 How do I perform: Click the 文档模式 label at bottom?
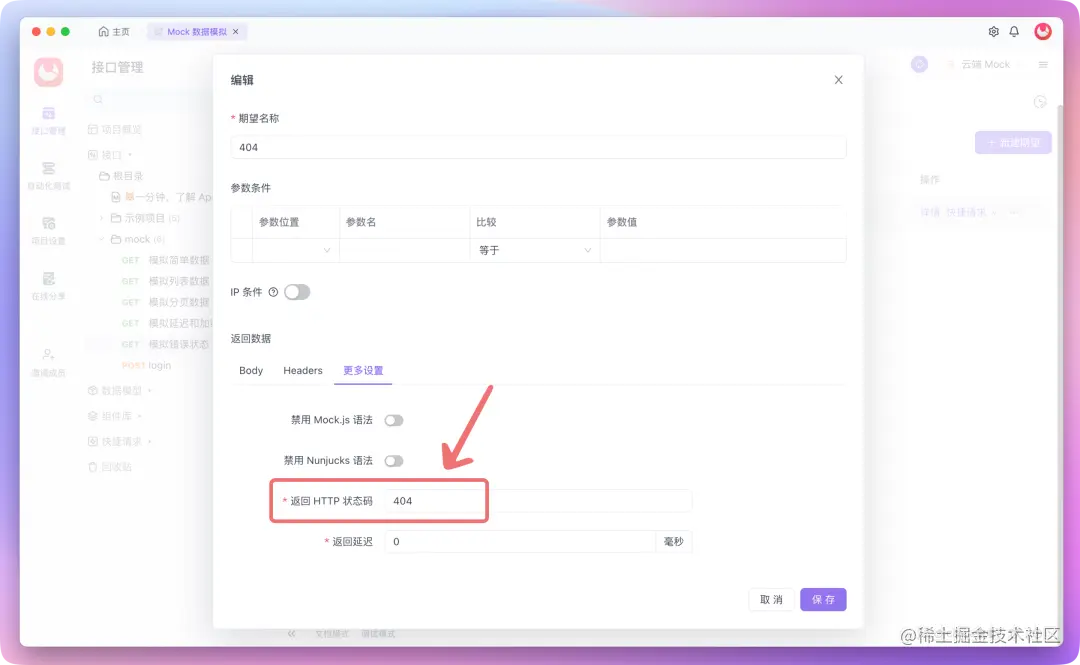tap(332, 633)
